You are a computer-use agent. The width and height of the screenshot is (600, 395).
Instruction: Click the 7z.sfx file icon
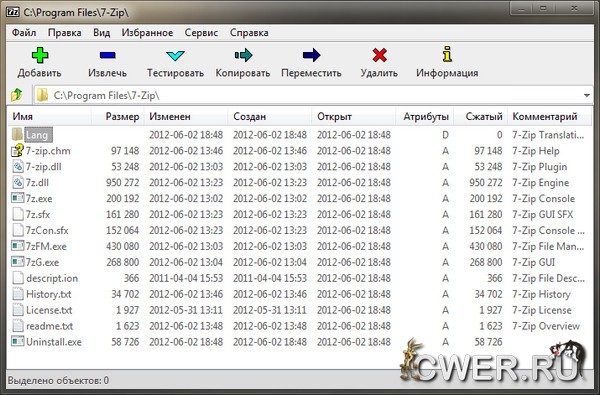18,214
